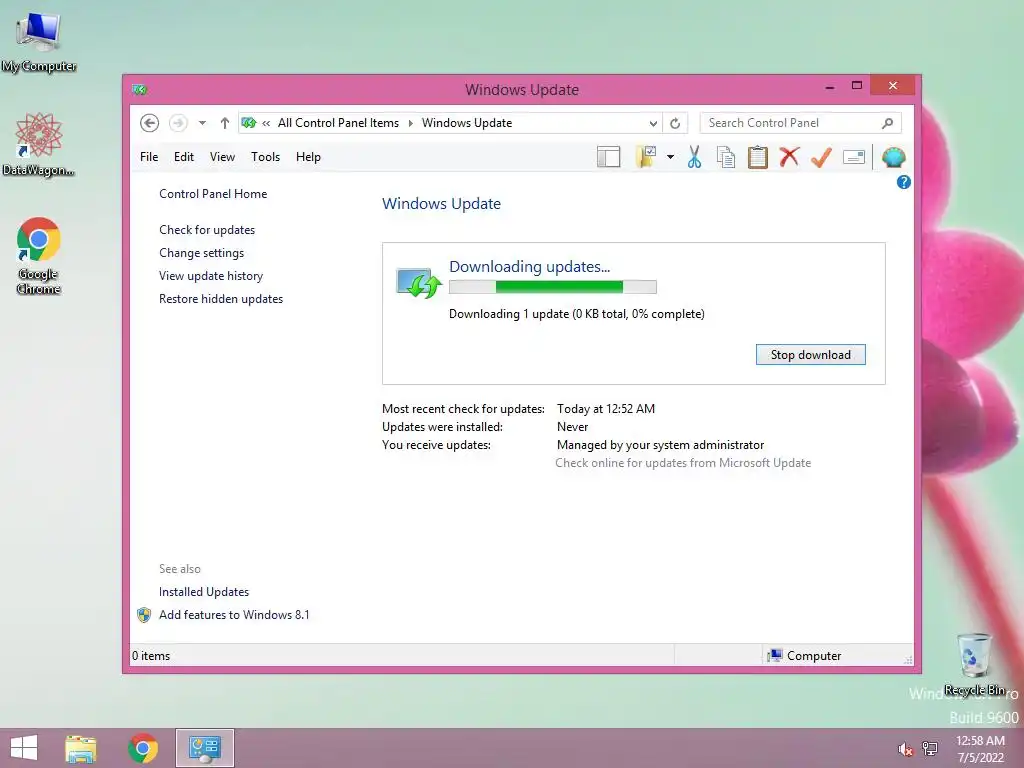Go up one level with Up arrow

[225, 123]
